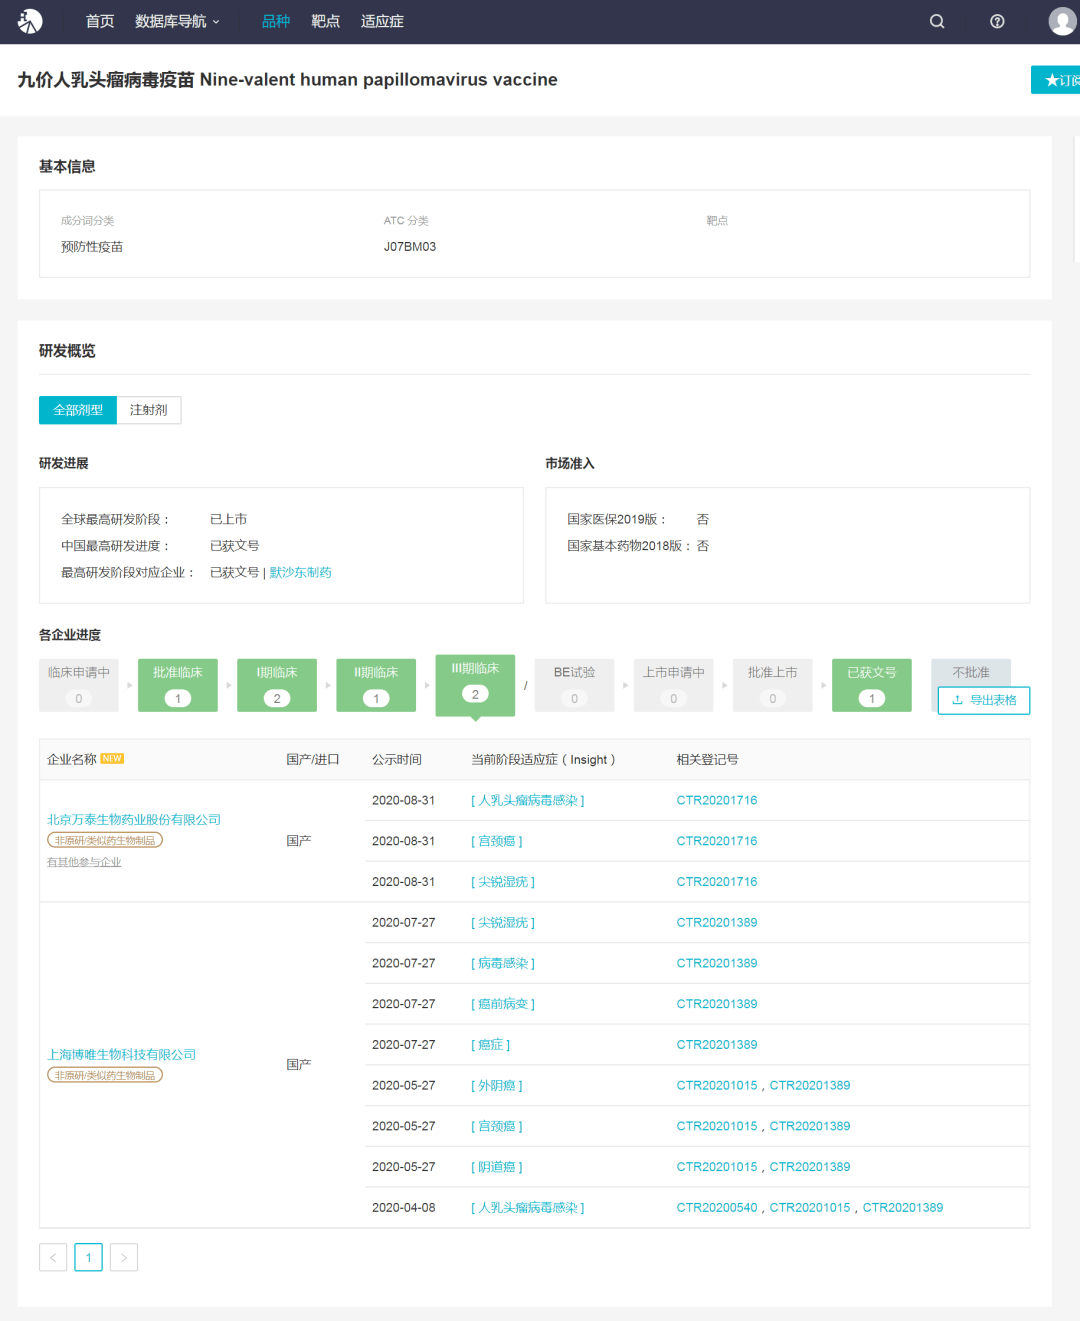Go to next page arrow
Image resolution: width=1080 pixels, height=1321 pixels.
click(124, 1257)
